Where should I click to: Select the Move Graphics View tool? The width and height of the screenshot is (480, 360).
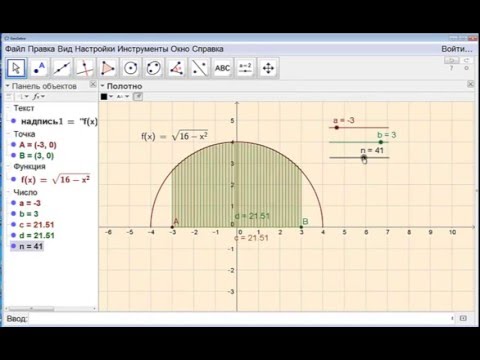(x=268, y=68)
